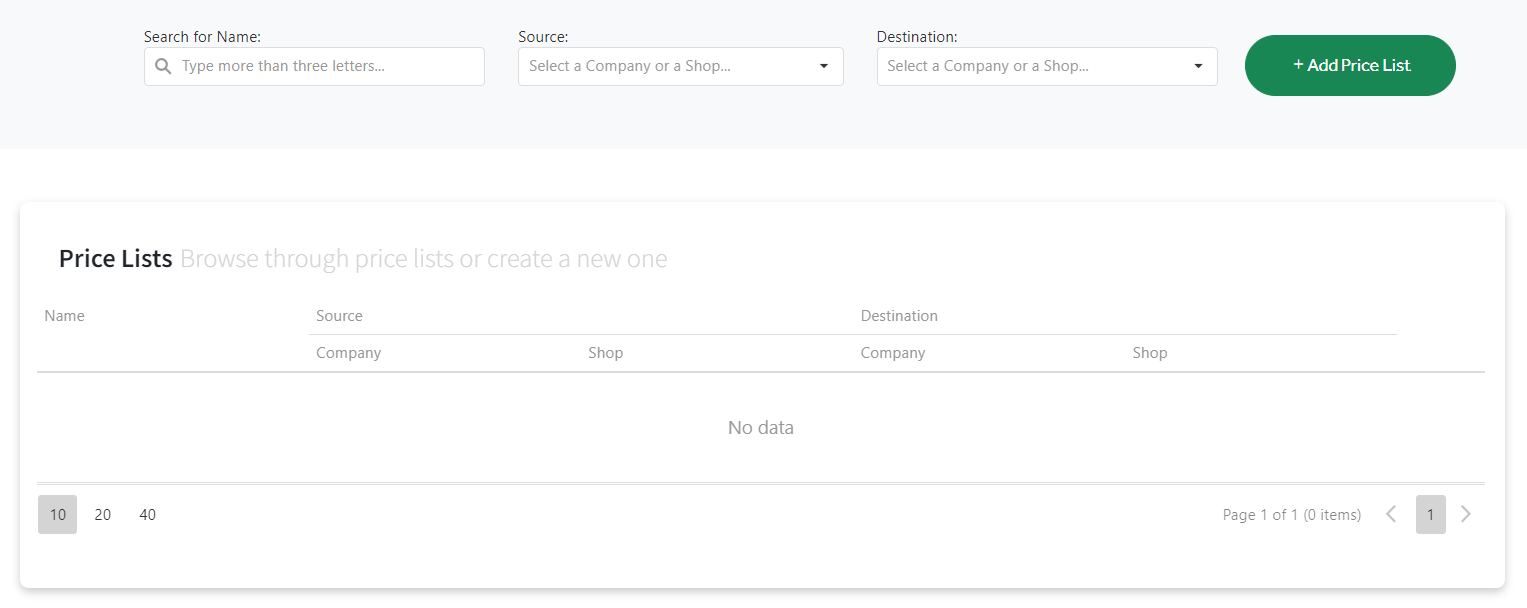
Task: Open the Source dropdown arrow
Action: click(x=824, y=66)
